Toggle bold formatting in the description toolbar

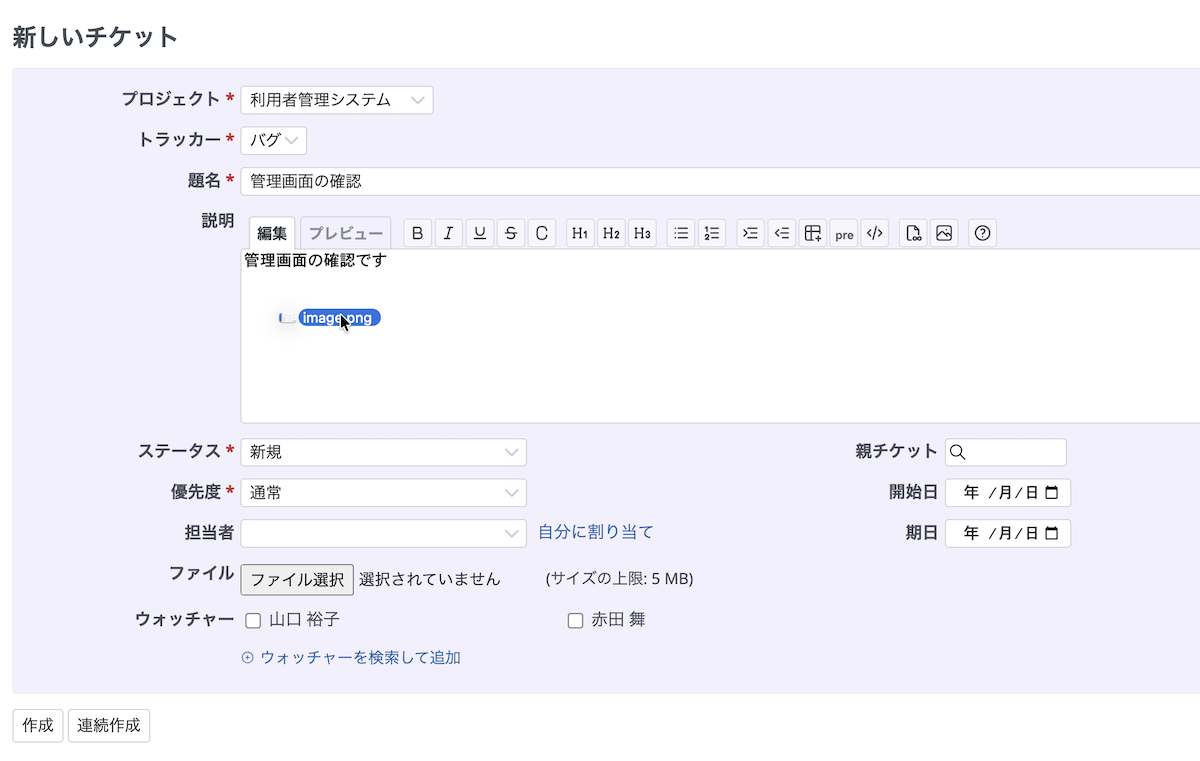(x=418, y=233)
